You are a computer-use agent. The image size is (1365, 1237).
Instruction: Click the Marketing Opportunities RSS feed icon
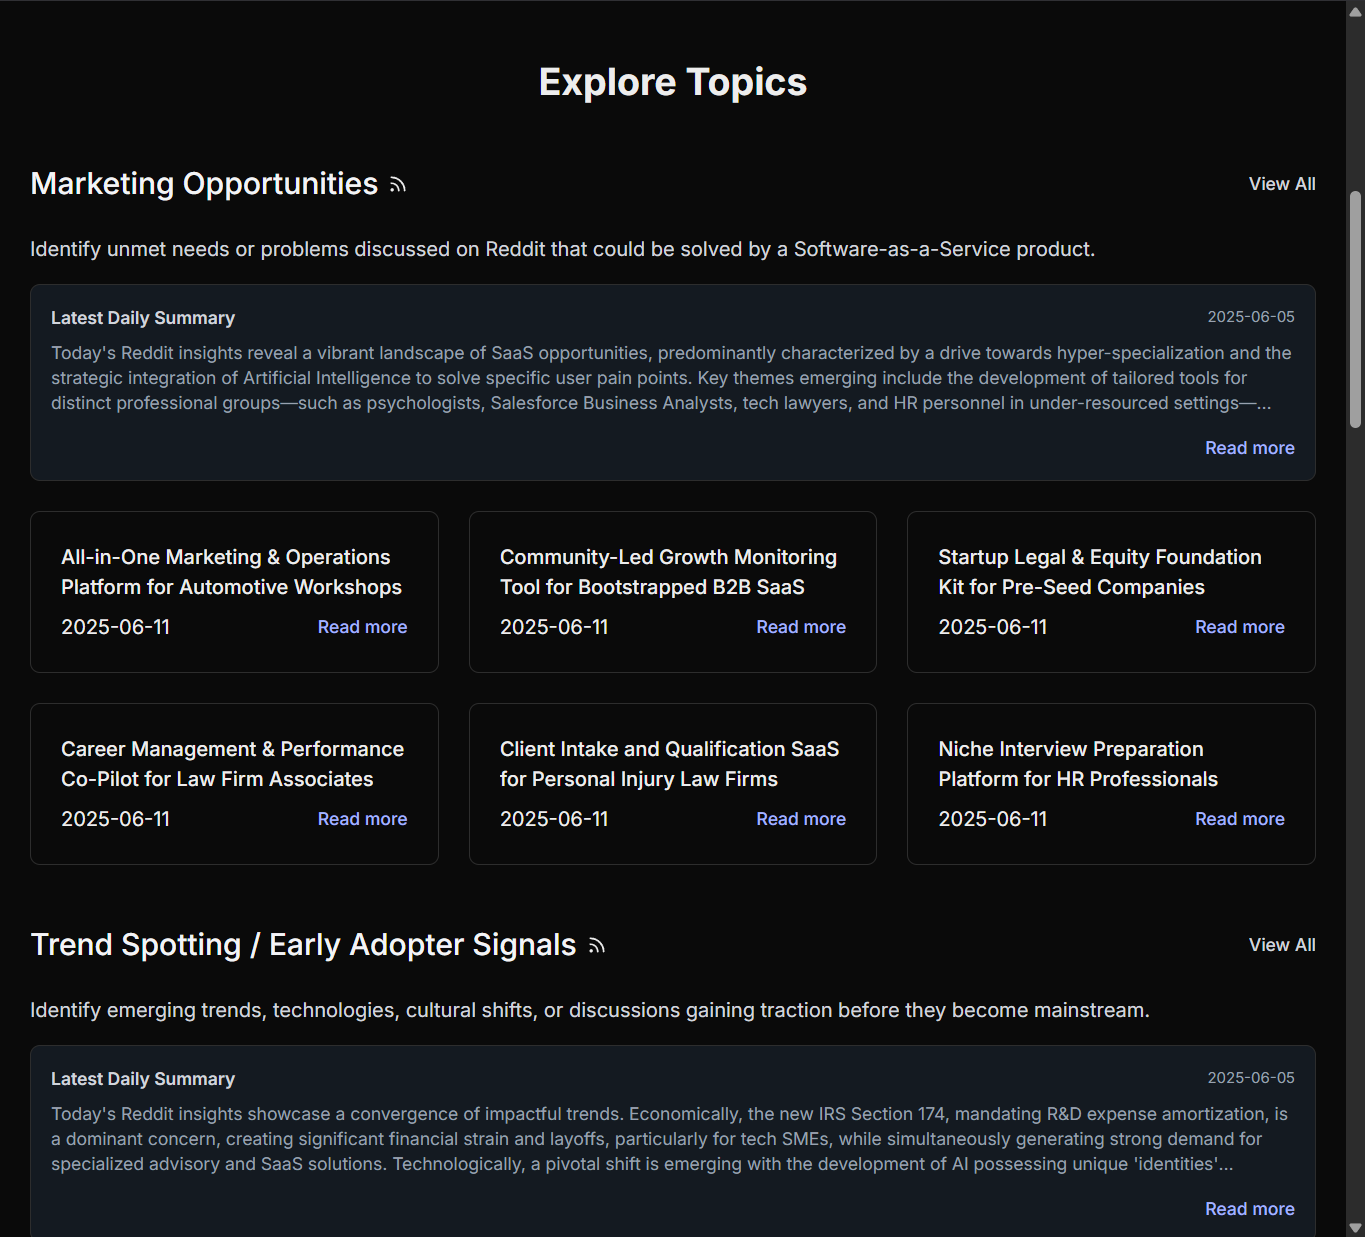point(397,184)
